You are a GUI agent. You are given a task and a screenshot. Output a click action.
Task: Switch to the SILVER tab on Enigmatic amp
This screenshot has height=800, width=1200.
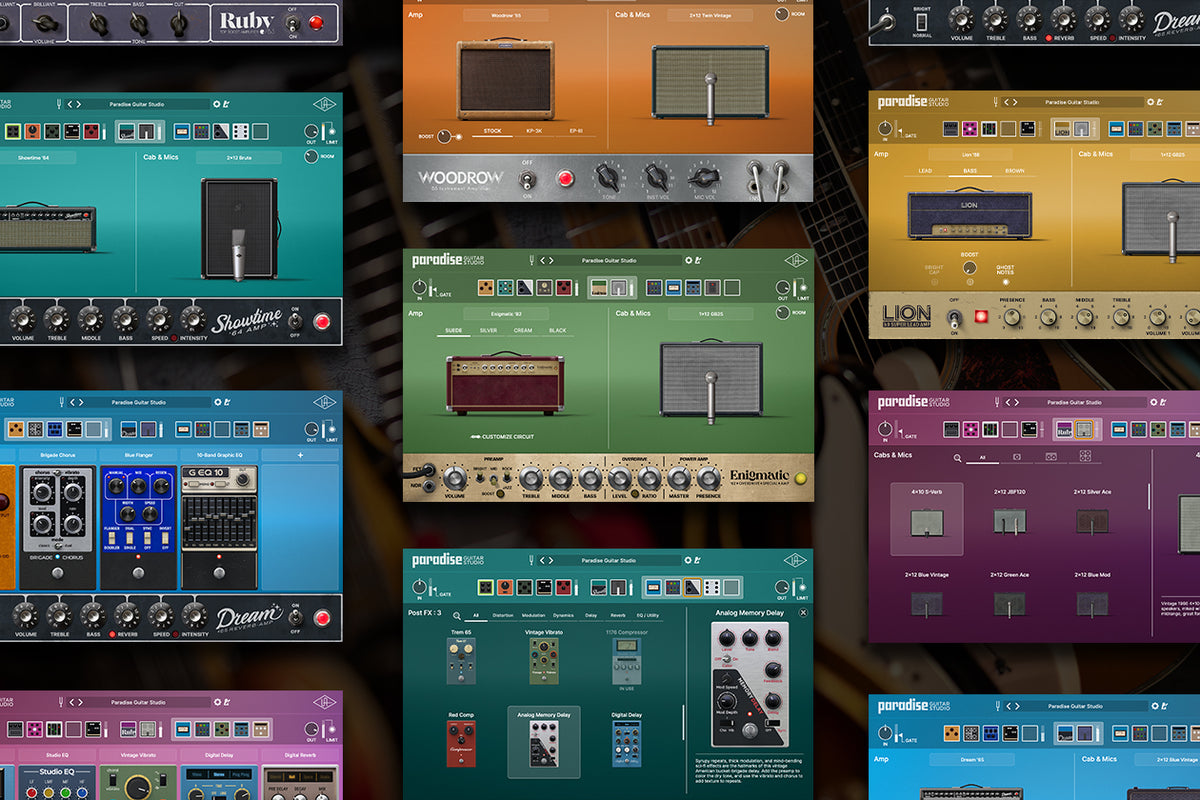click(489, 330)
